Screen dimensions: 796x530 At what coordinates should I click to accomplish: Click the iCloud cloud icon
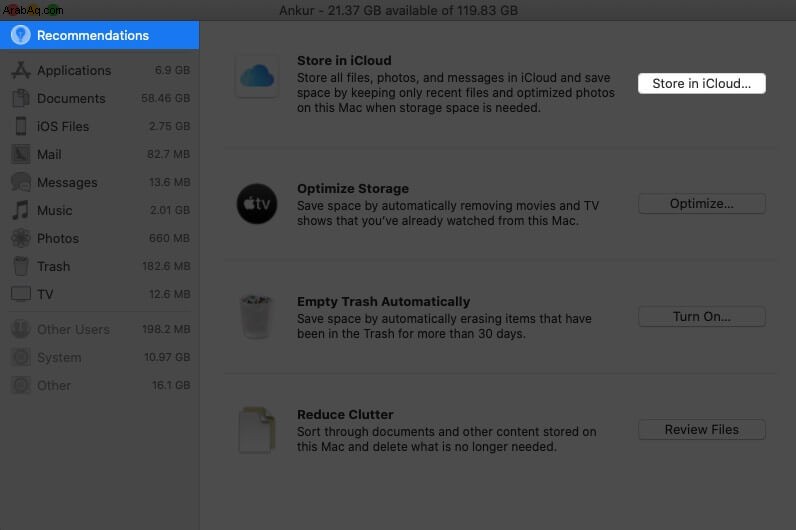coord(257,76)
